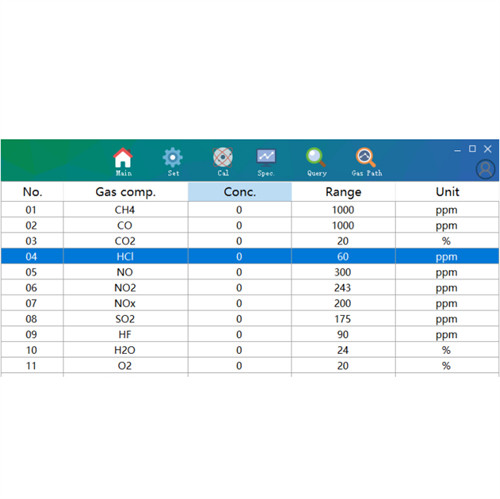Select the highlighted HCl row
The height and width of the screenshot is (499, 500).
tap(250, 256)
